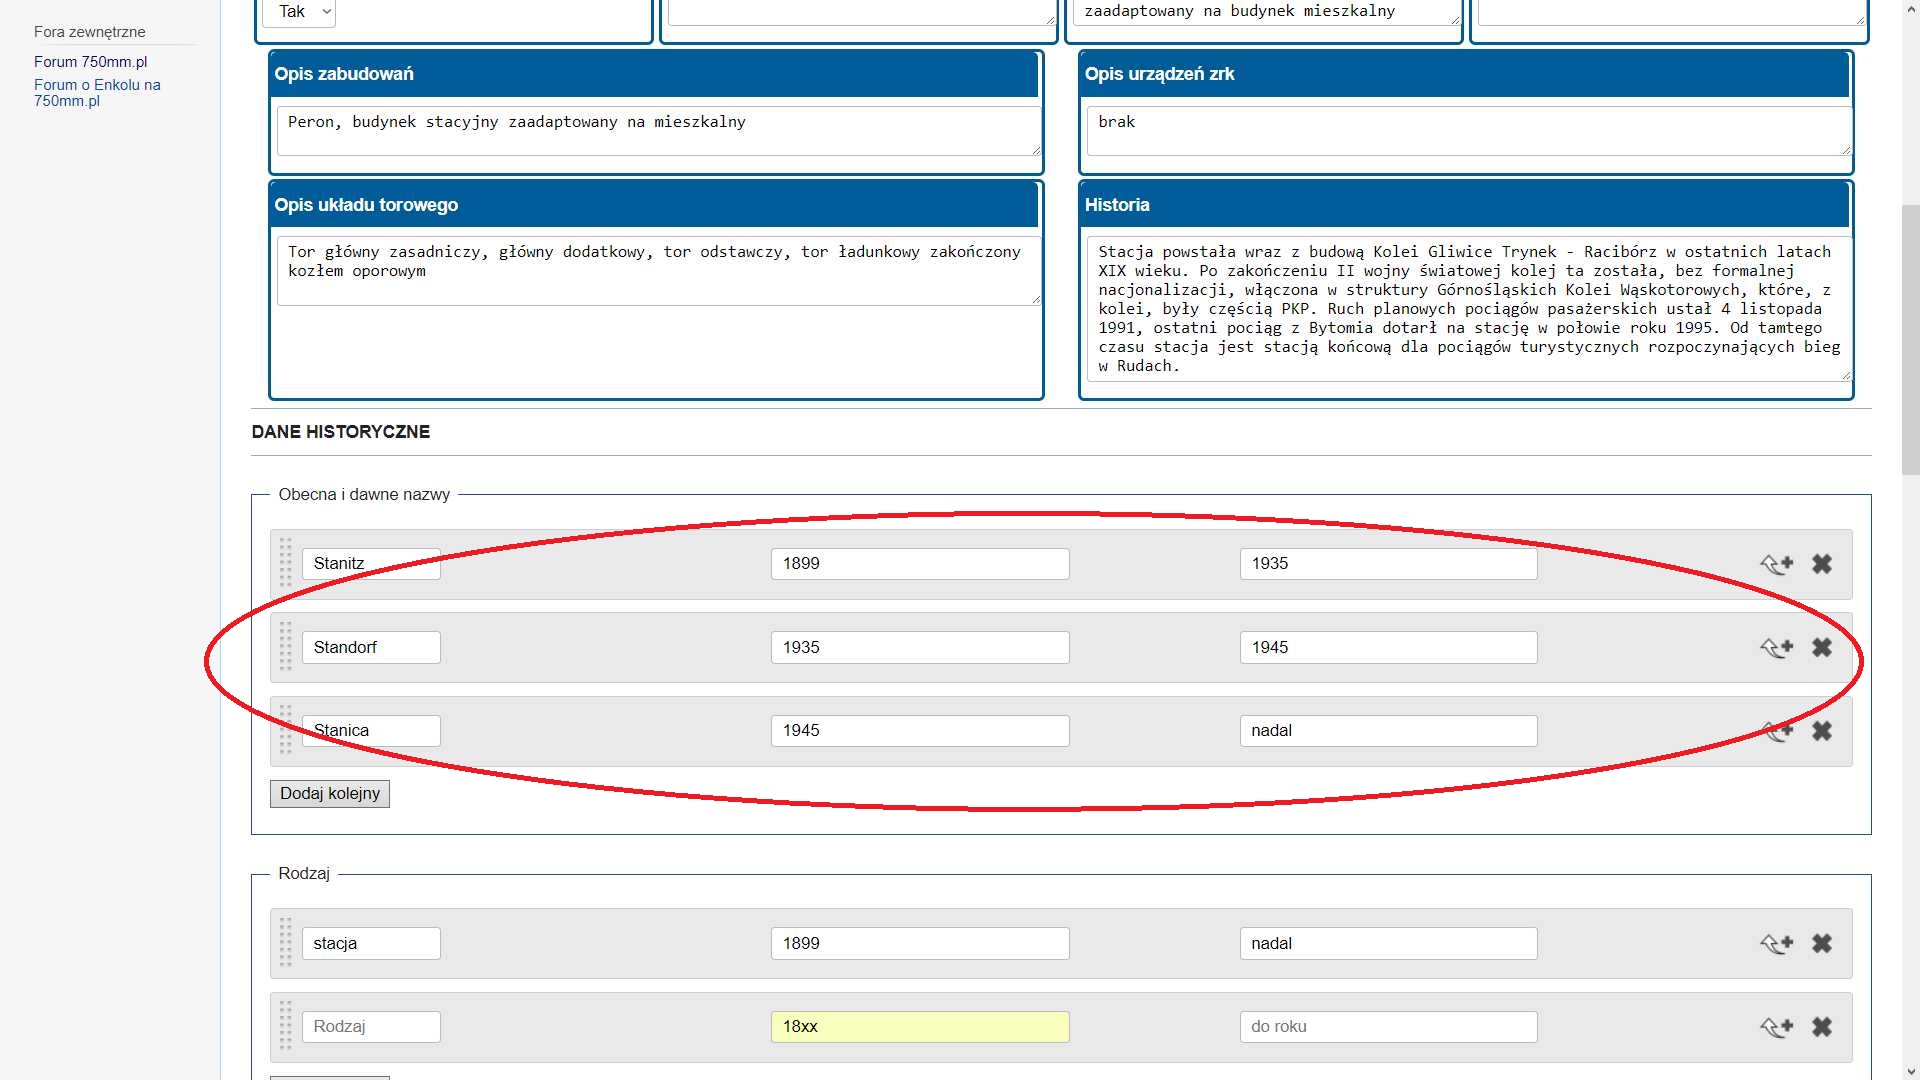
Task: Remove the Standorf name row
Action: point(1822,648)
